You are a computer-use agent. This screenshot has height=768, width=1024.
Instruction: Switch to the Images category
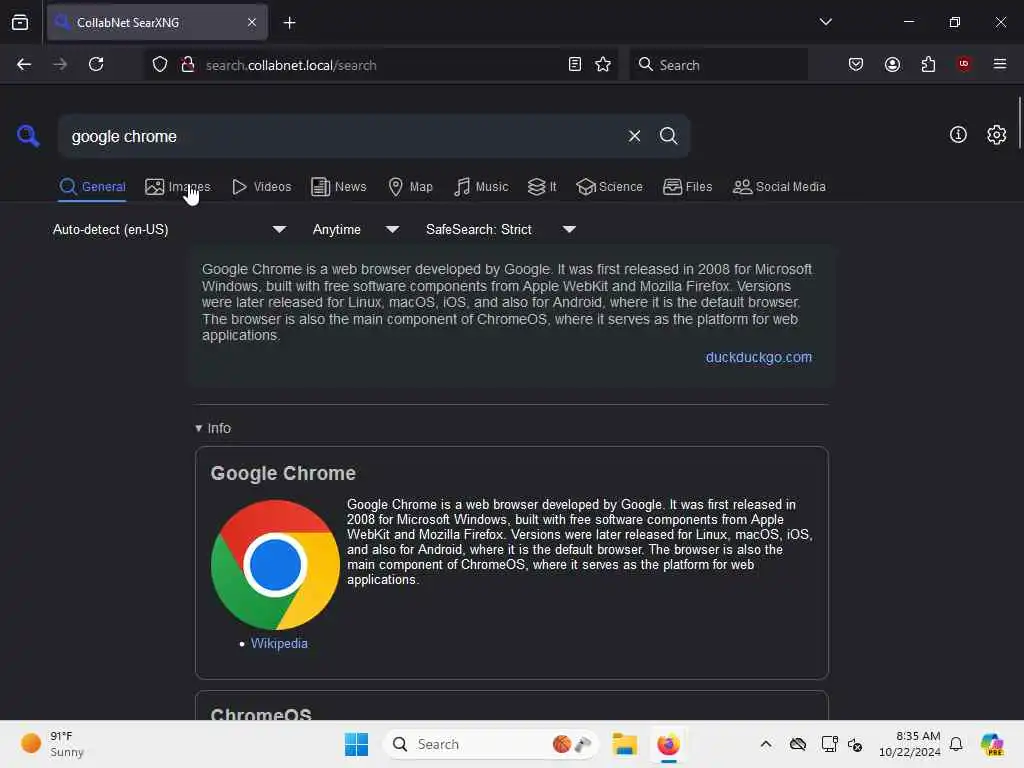click(178, 187)
